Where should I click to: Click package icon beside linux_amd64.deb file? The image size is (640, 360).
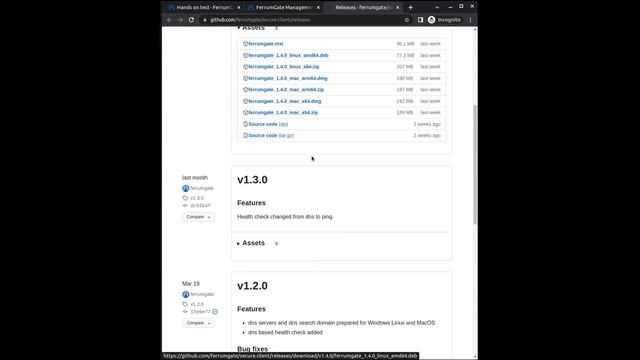tap(245, 55)
